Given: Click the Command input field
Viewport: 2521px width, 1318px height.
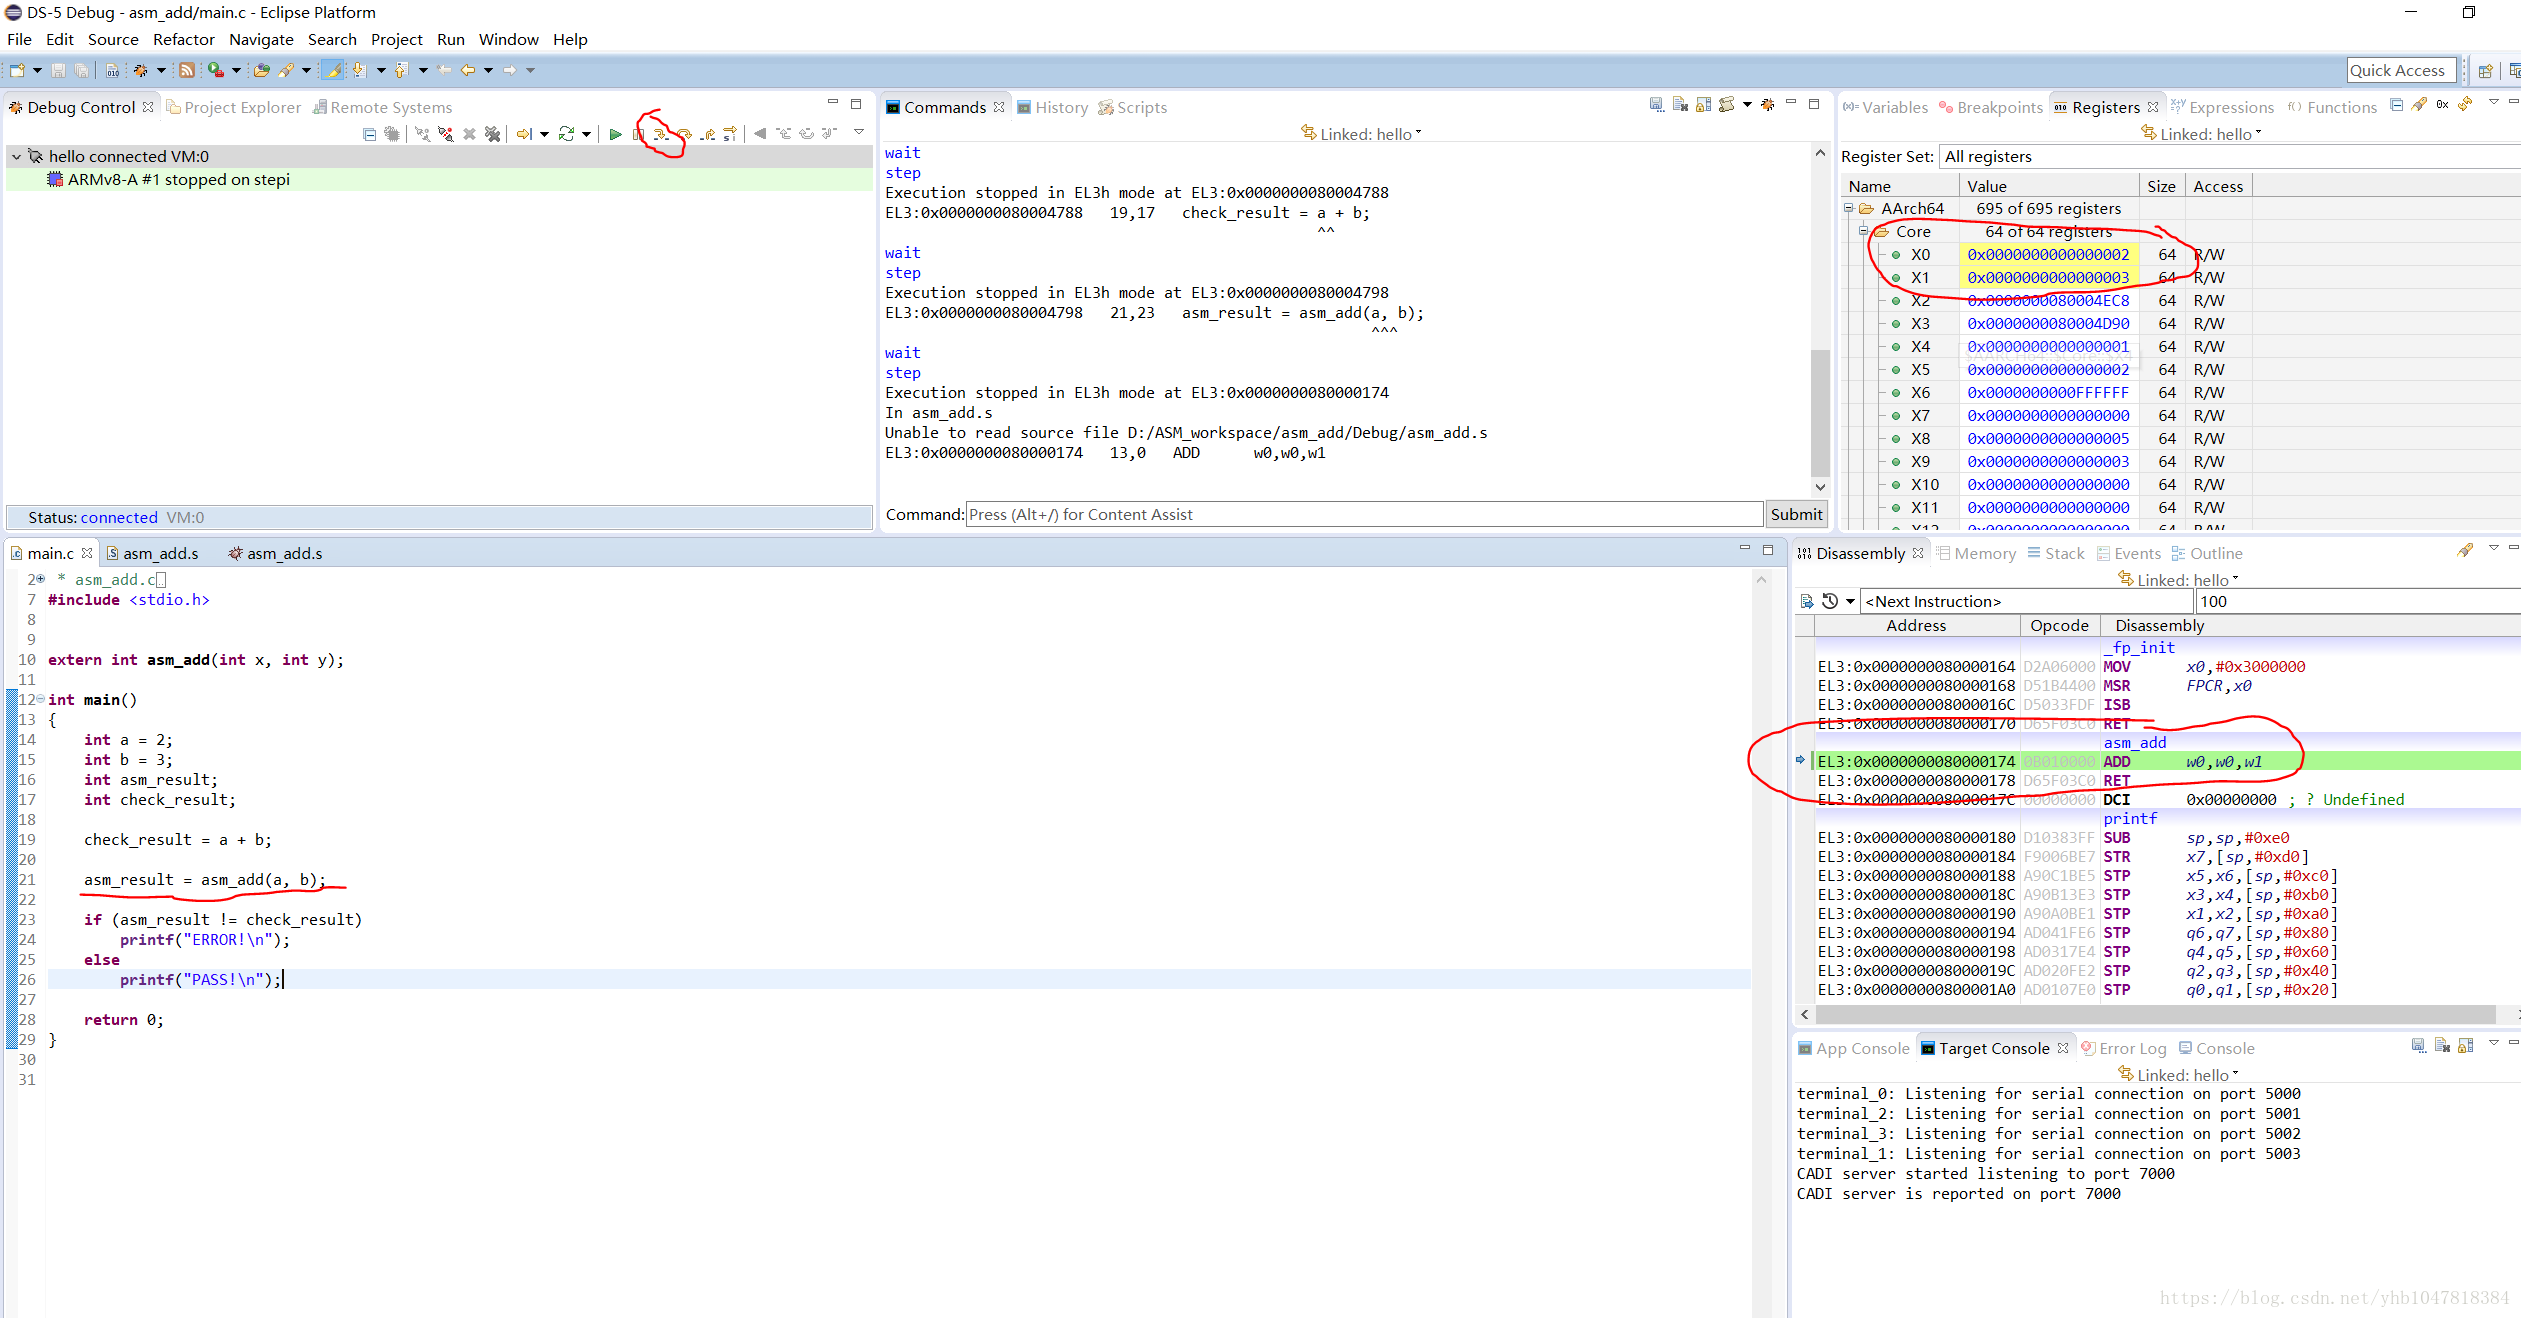Looking at the screenshot, I should point(1363,515).
